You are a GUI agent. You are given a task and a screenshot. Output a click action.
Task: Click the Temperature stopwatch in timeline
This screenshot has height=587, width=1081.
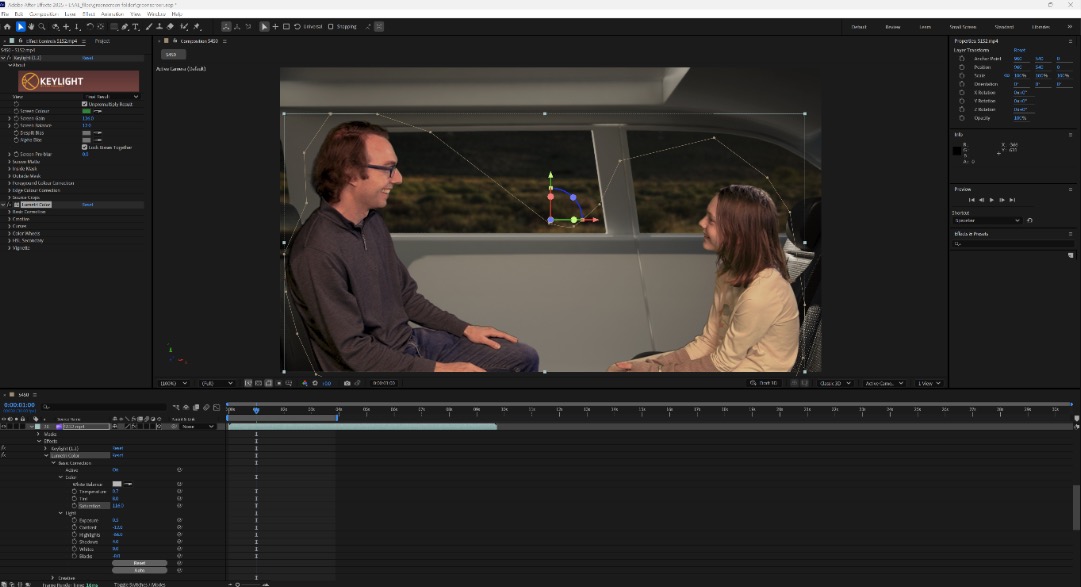pyautogui.click(x=74, y=492)
